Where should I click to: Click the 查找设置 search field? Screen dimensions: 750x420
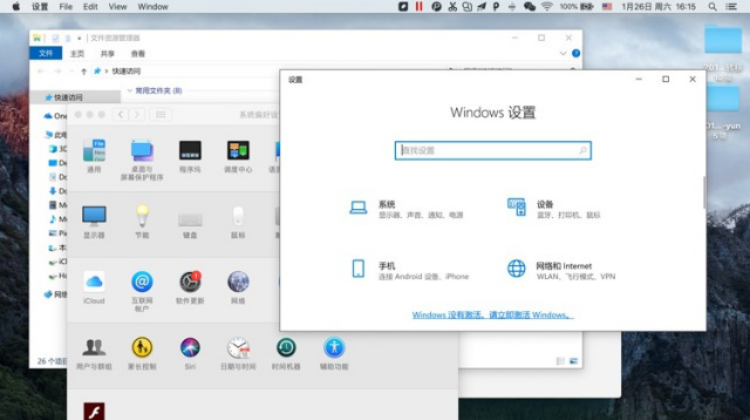492,150
